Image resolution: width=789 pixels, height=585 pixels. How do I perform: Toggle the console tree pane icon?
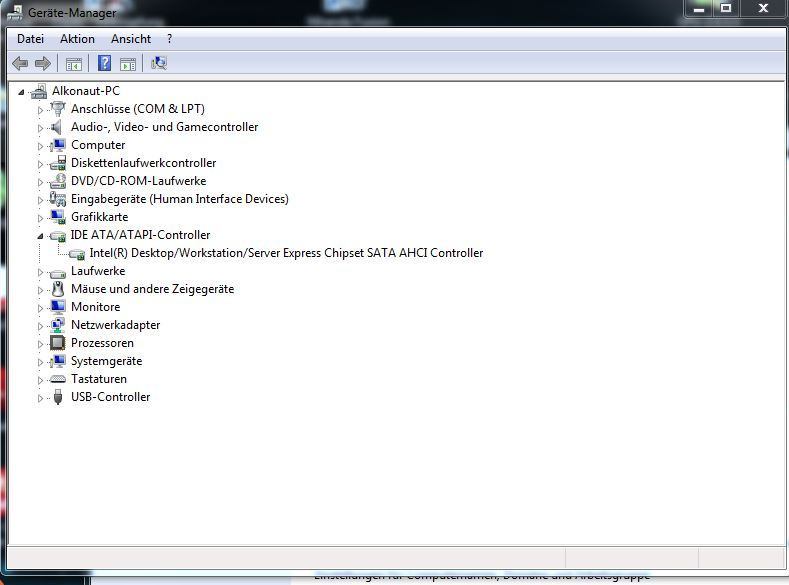[x=73, y=64]
